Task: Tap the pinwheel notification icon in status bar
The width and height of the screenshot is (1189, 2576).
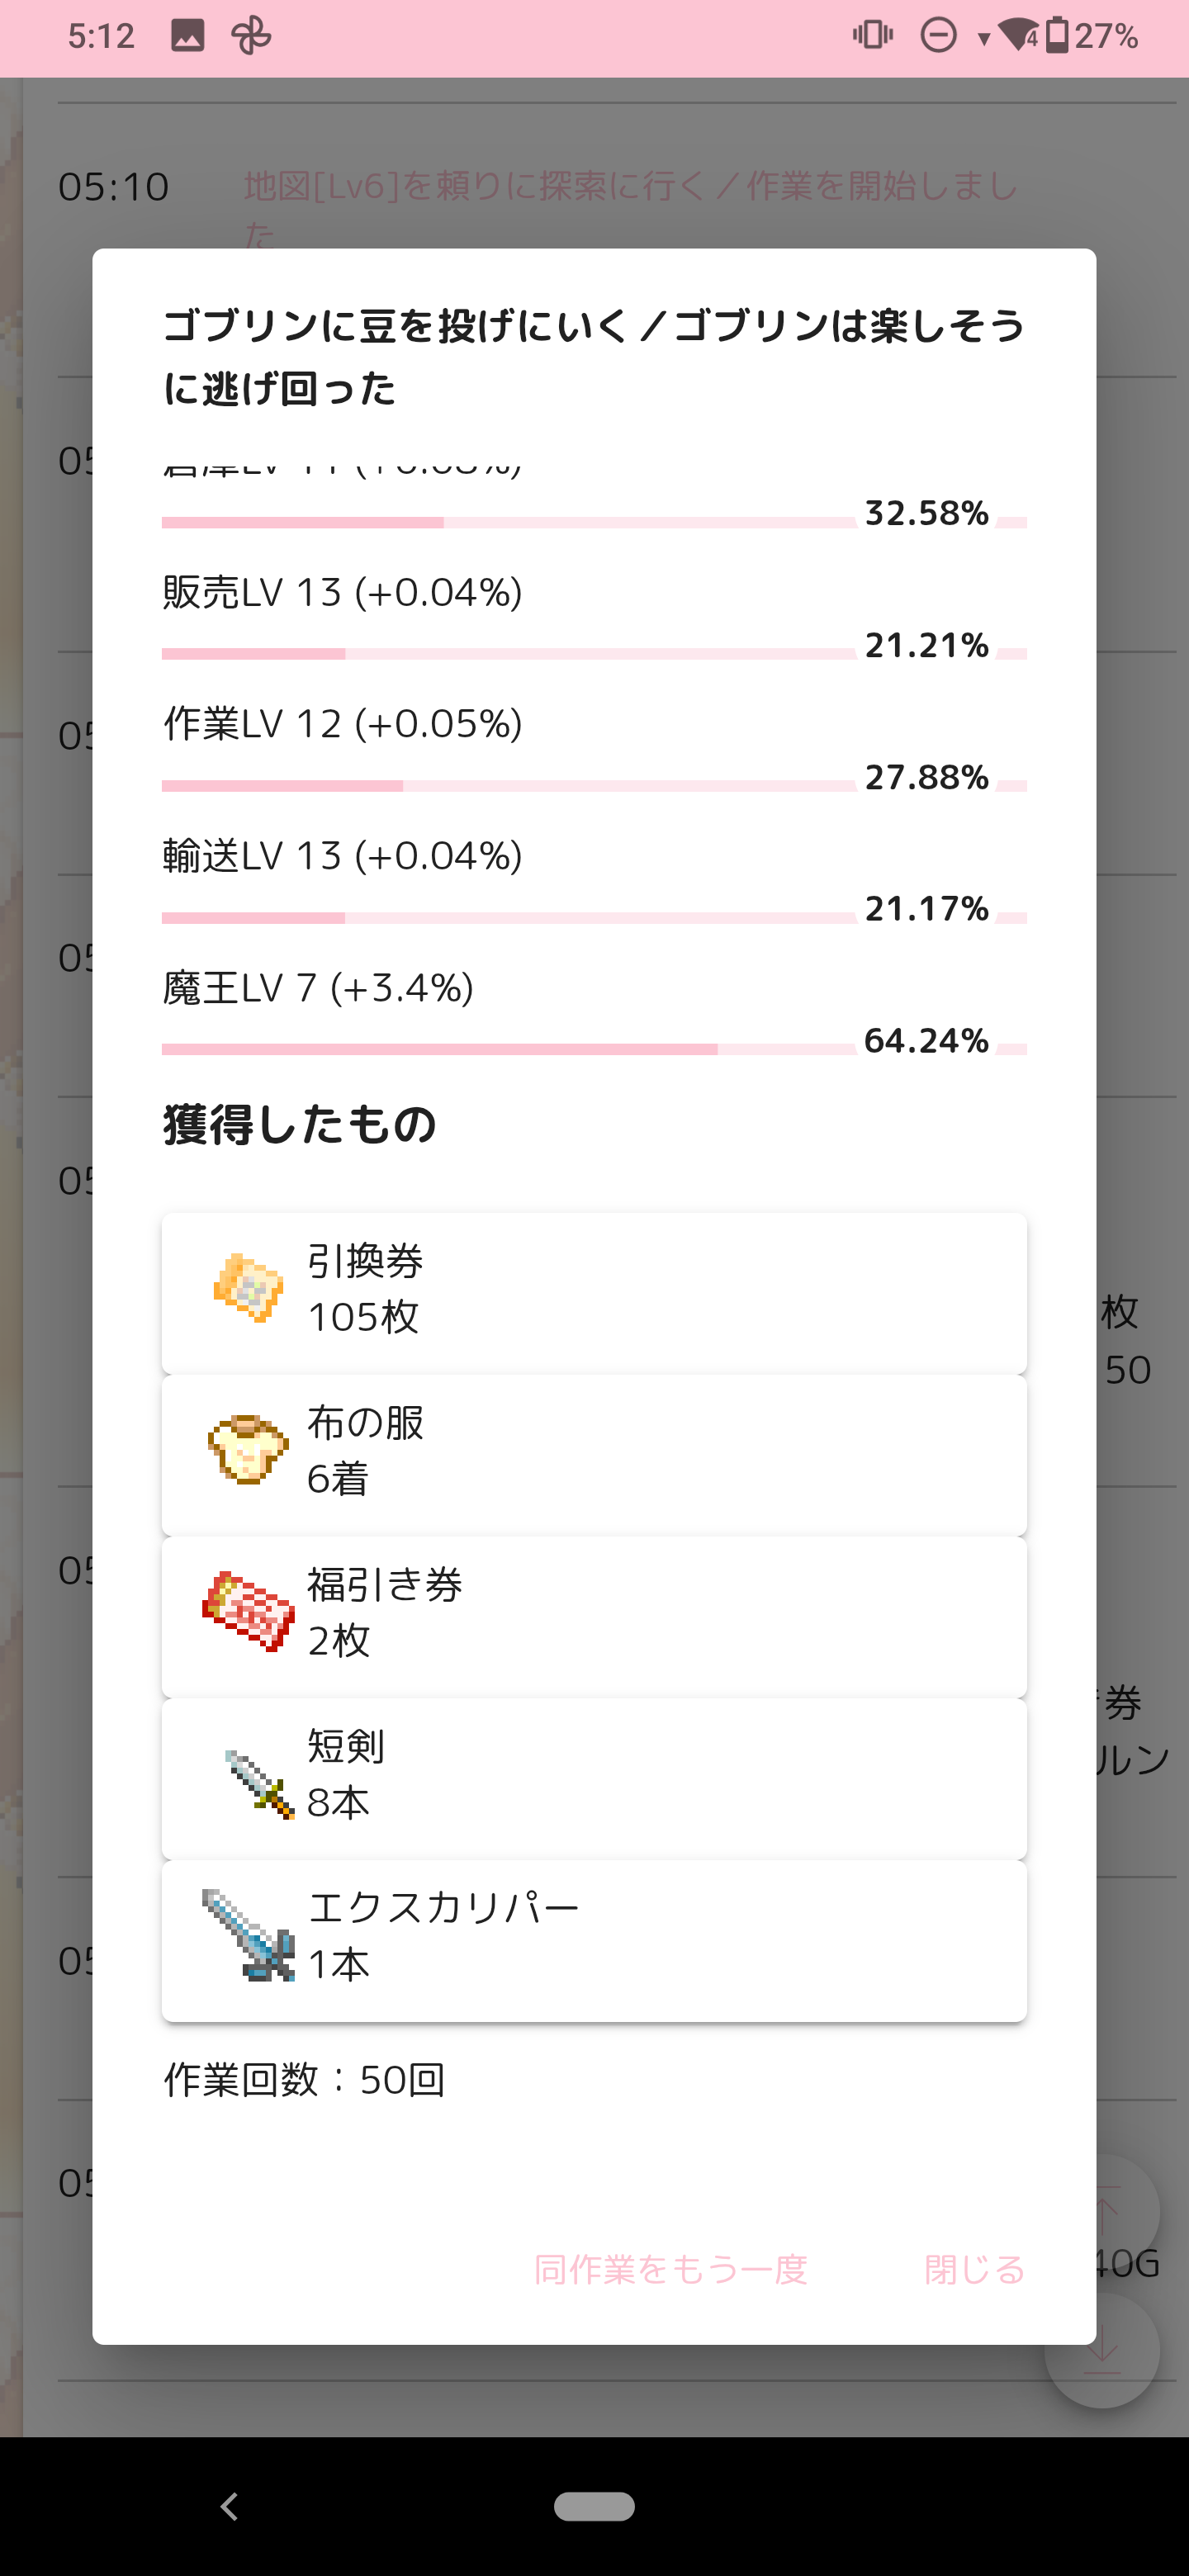Action: tap(251, 37)
